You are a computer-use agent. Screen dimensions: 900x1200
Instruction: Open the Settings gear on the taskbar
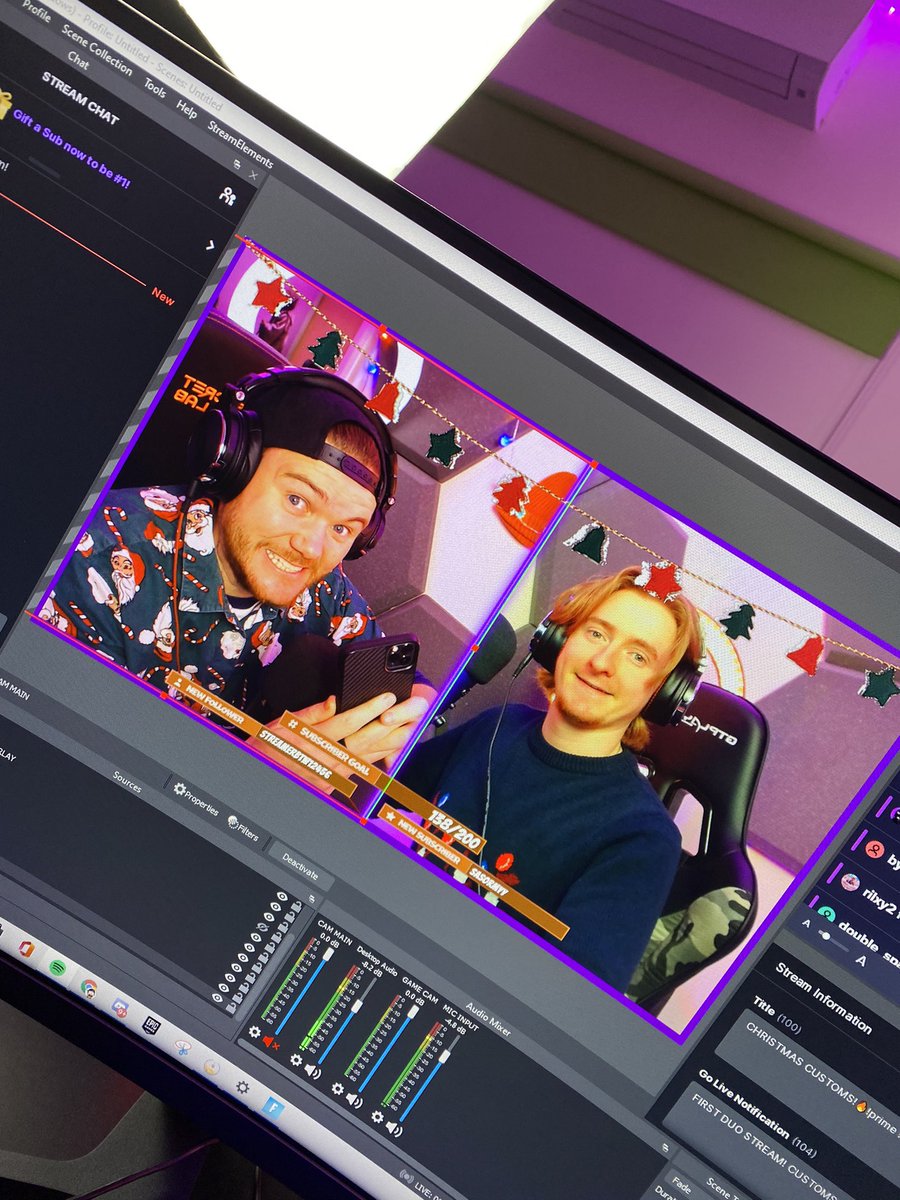tap(242, 1085)
